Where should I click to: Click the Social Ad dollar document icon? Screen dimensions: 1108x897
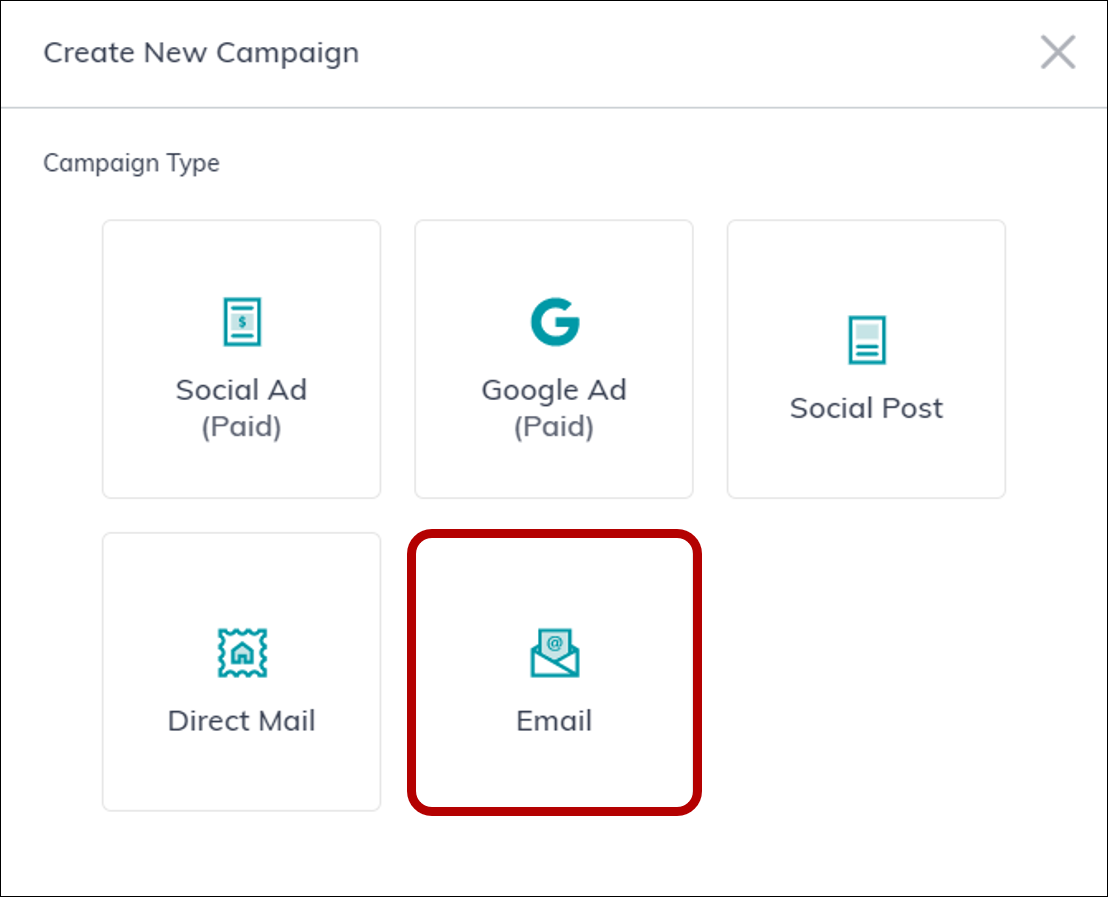[x=242, y=322]
